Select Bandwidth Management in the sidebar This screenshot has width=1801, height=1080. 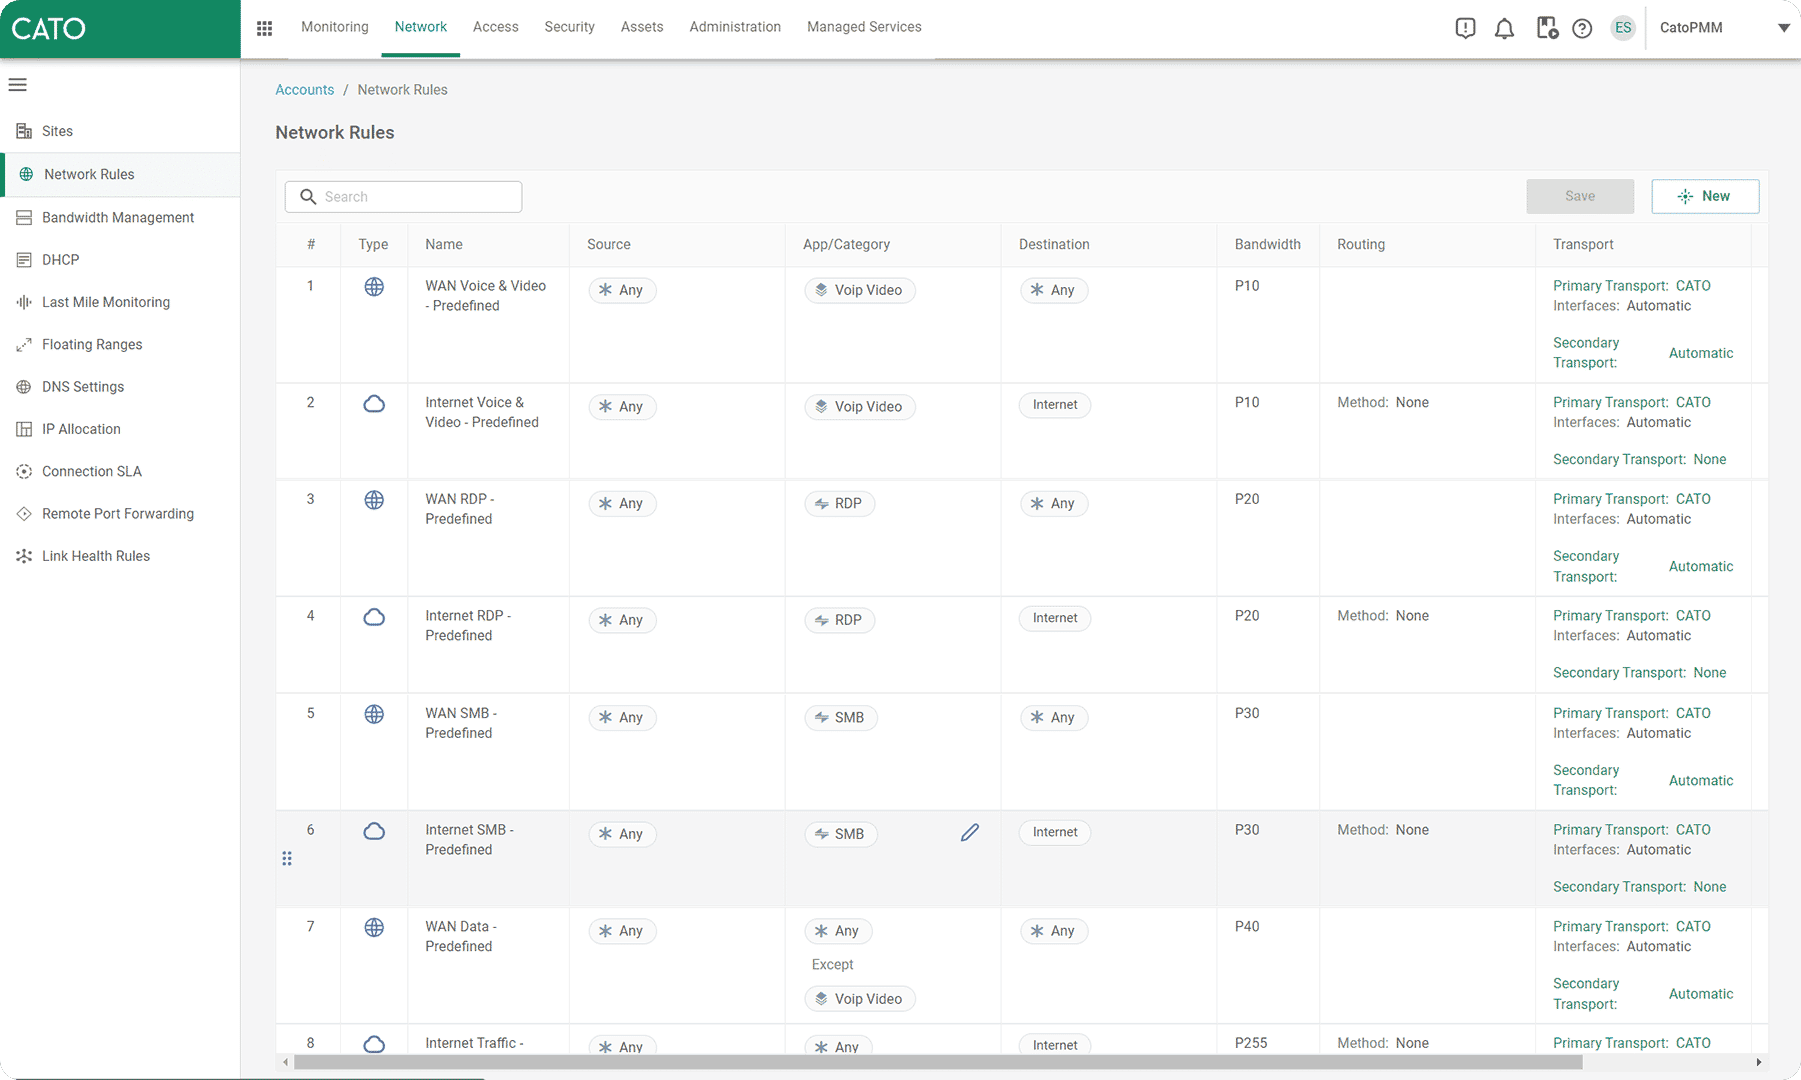117,217
